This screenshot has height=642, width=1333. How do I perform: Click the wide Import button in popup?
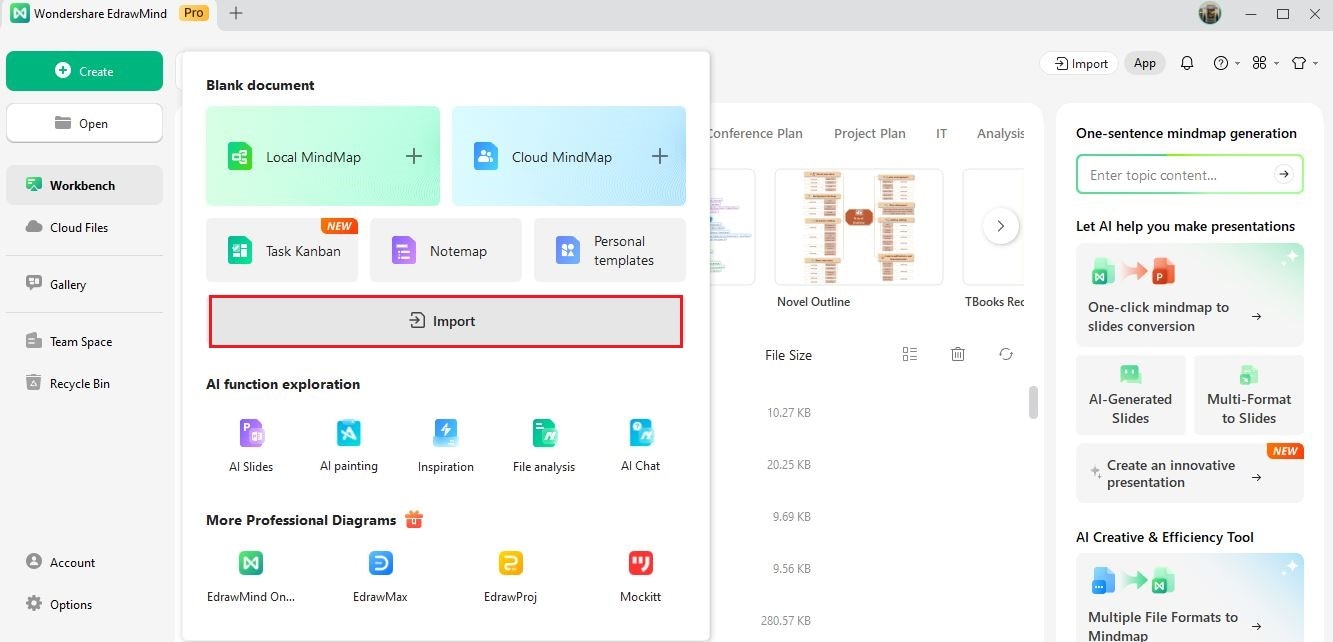tap(446, 321)
